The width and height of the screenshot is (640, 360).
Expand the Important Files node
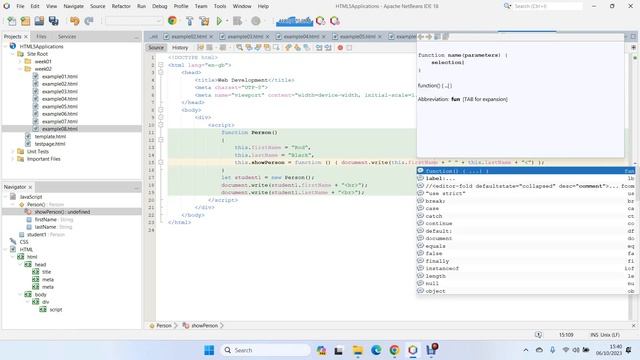tap(13, 159)
